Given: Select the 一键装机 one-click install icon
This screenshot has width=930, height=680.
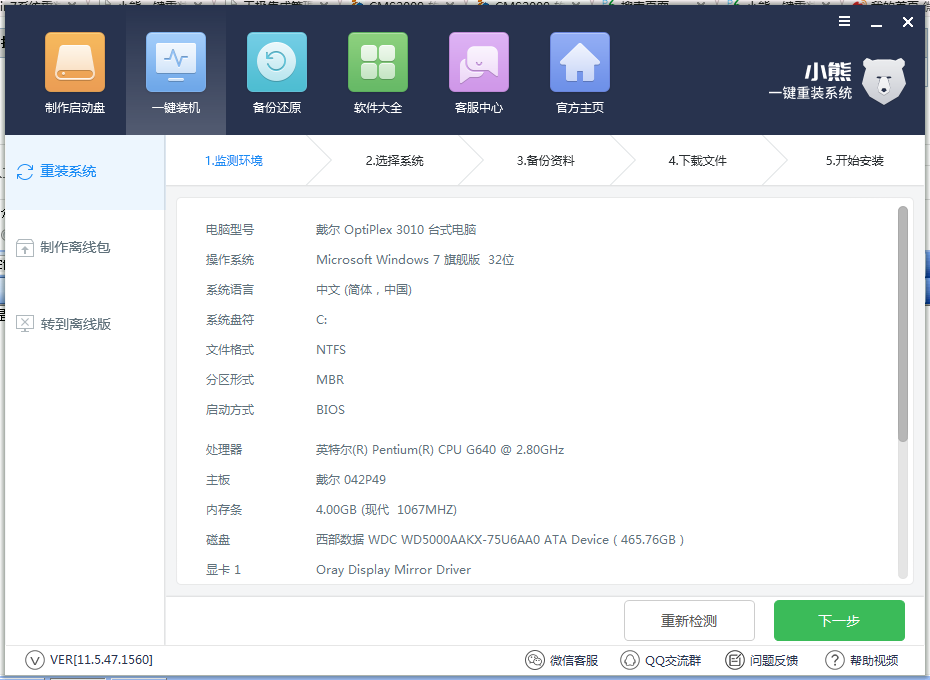Looking at the screenshot, I should (x=176, y=73).
